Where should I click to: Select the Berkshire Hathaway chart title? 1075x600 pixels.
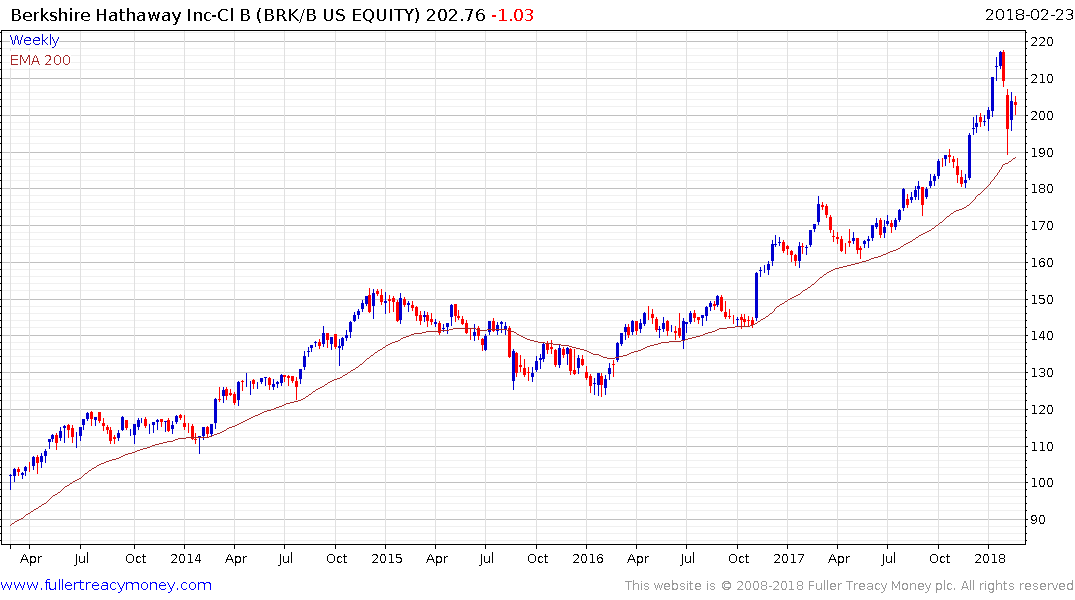215,14
